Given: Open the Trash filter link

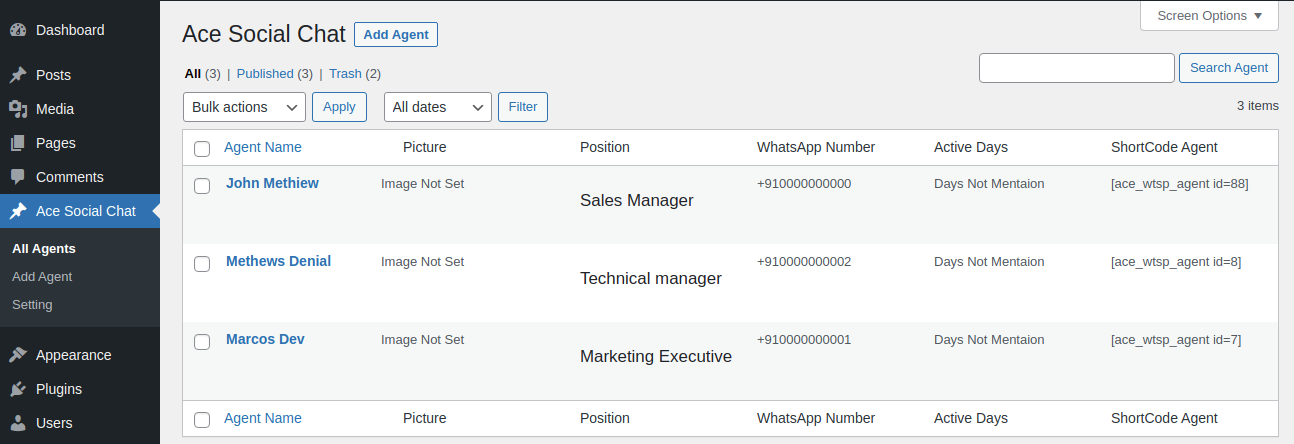Looking at the screenshot, I should pyautogui.click(x=345, y=73).
